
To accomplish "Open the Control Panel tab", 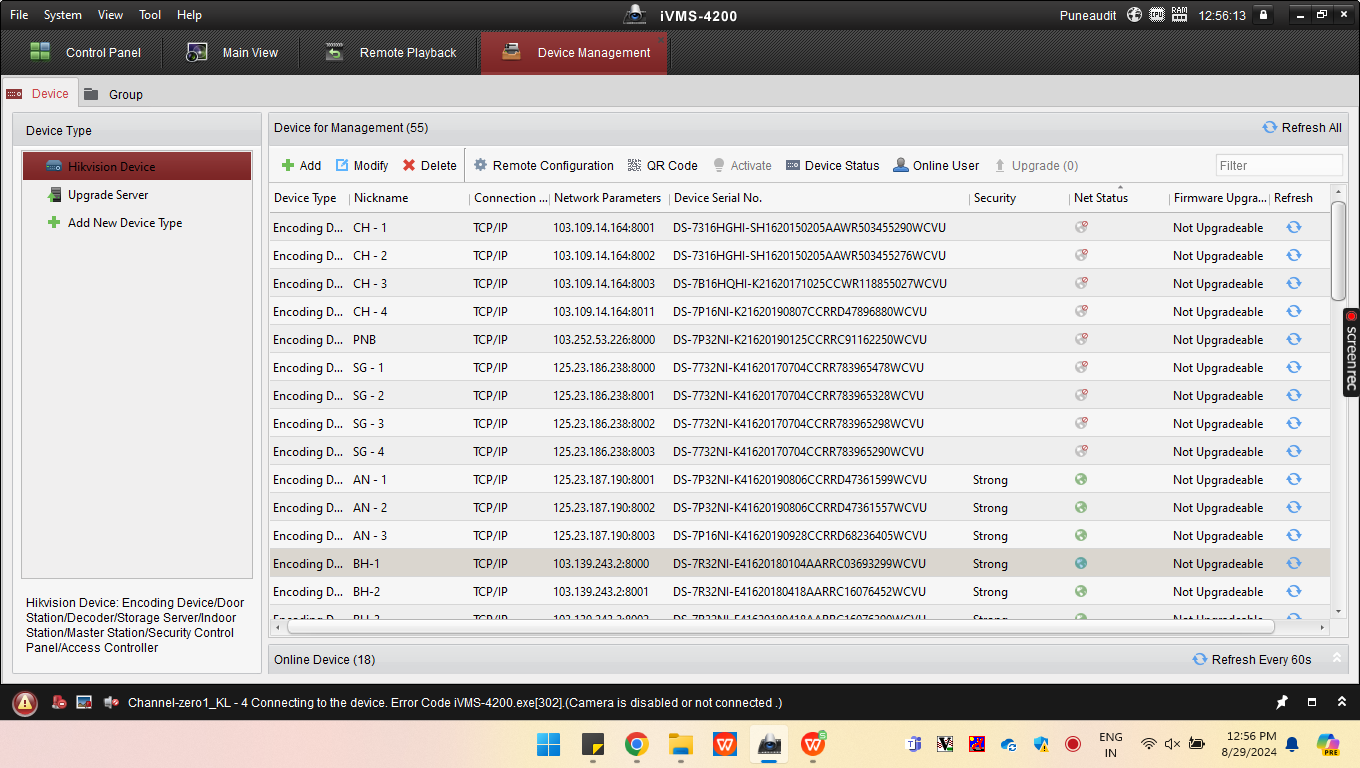I will 86,53.
